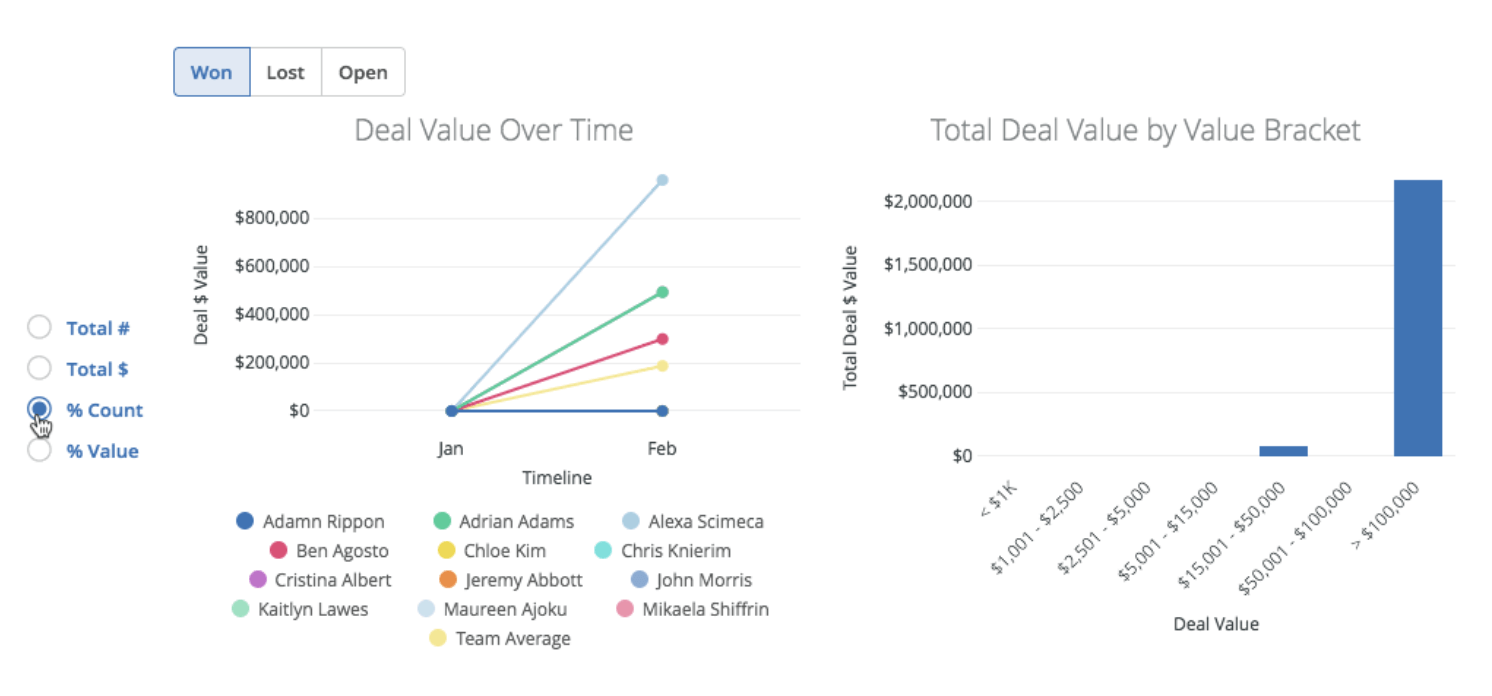Select the % Value radio option
This screenshot has height=696, width=1492.
pyautogui.click(x=40, y=451)
